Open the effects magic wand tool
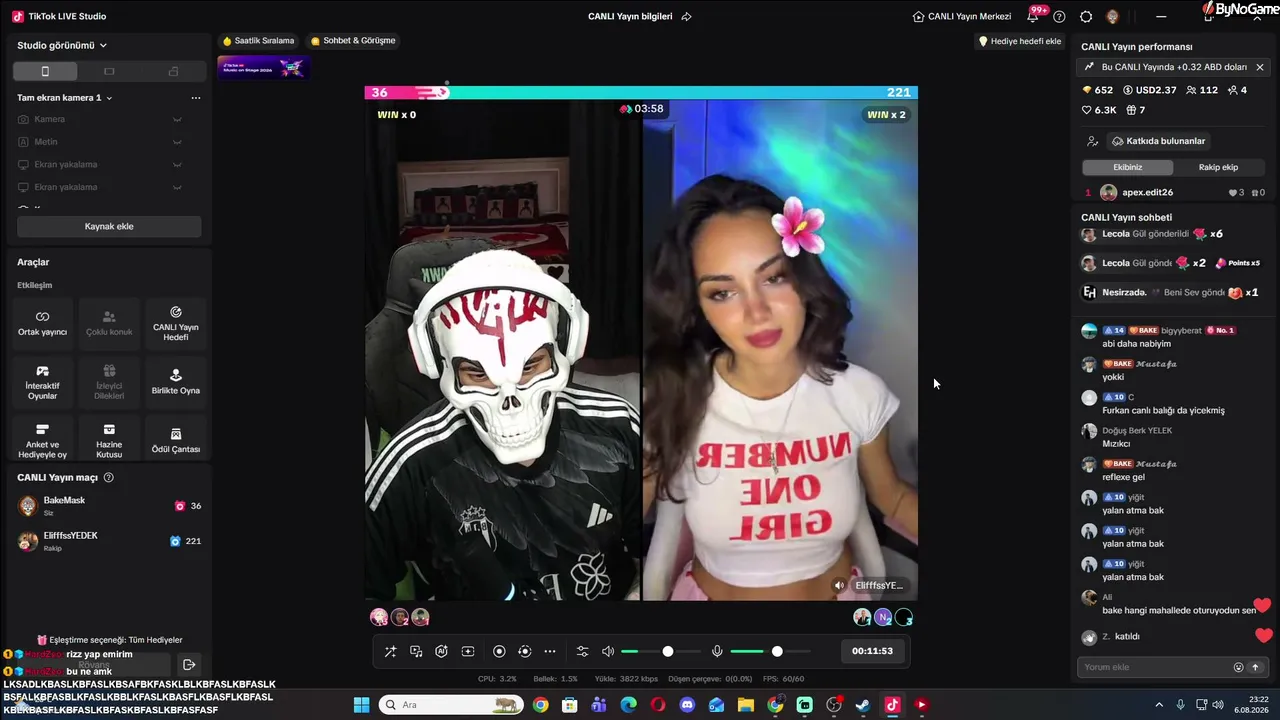The width and height of the screenshot is (1280, 720). click(390, 651)
